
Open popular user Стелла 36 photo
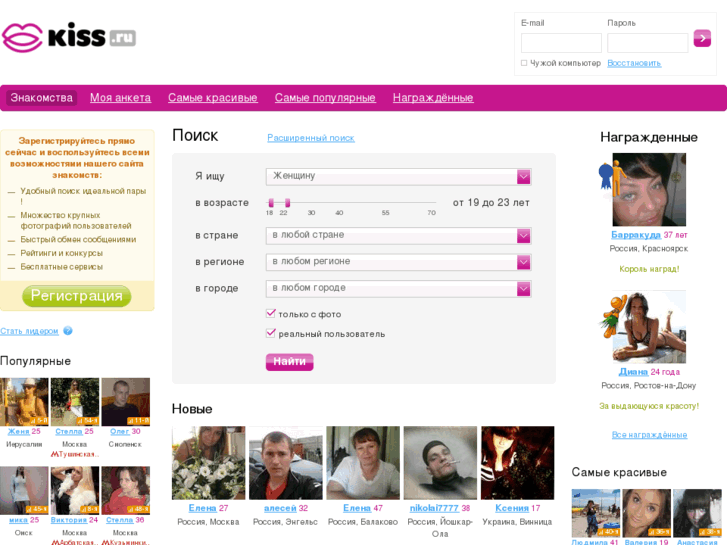coord(126,490)
